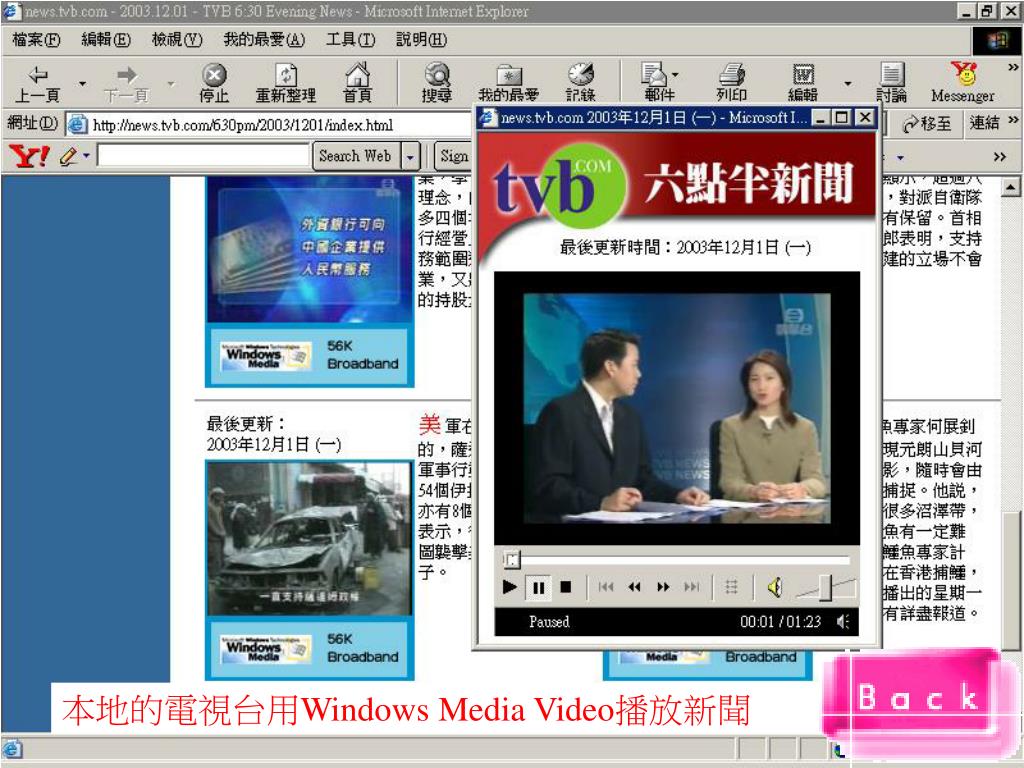
Task: Go to 首頁 home icon
Action: (357, 84)
